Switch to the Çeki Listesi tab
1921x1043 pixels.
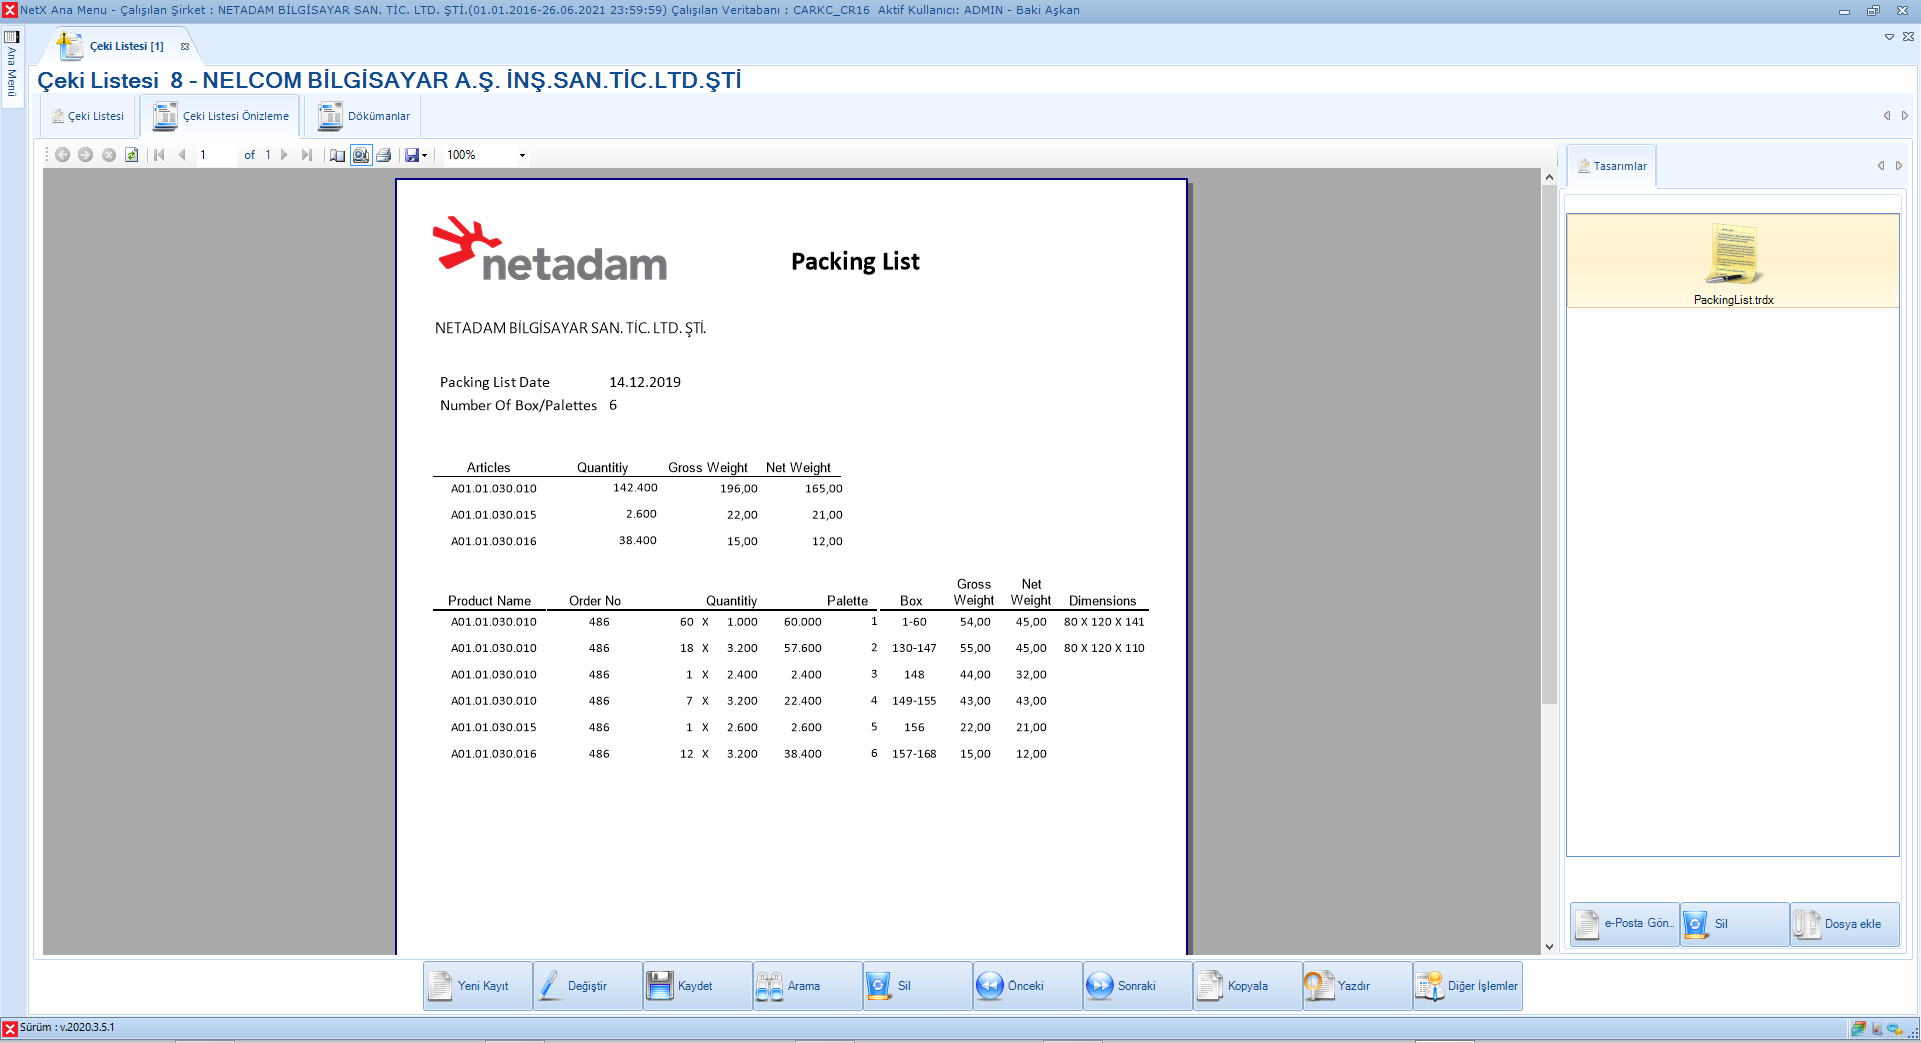coord(88,116)
